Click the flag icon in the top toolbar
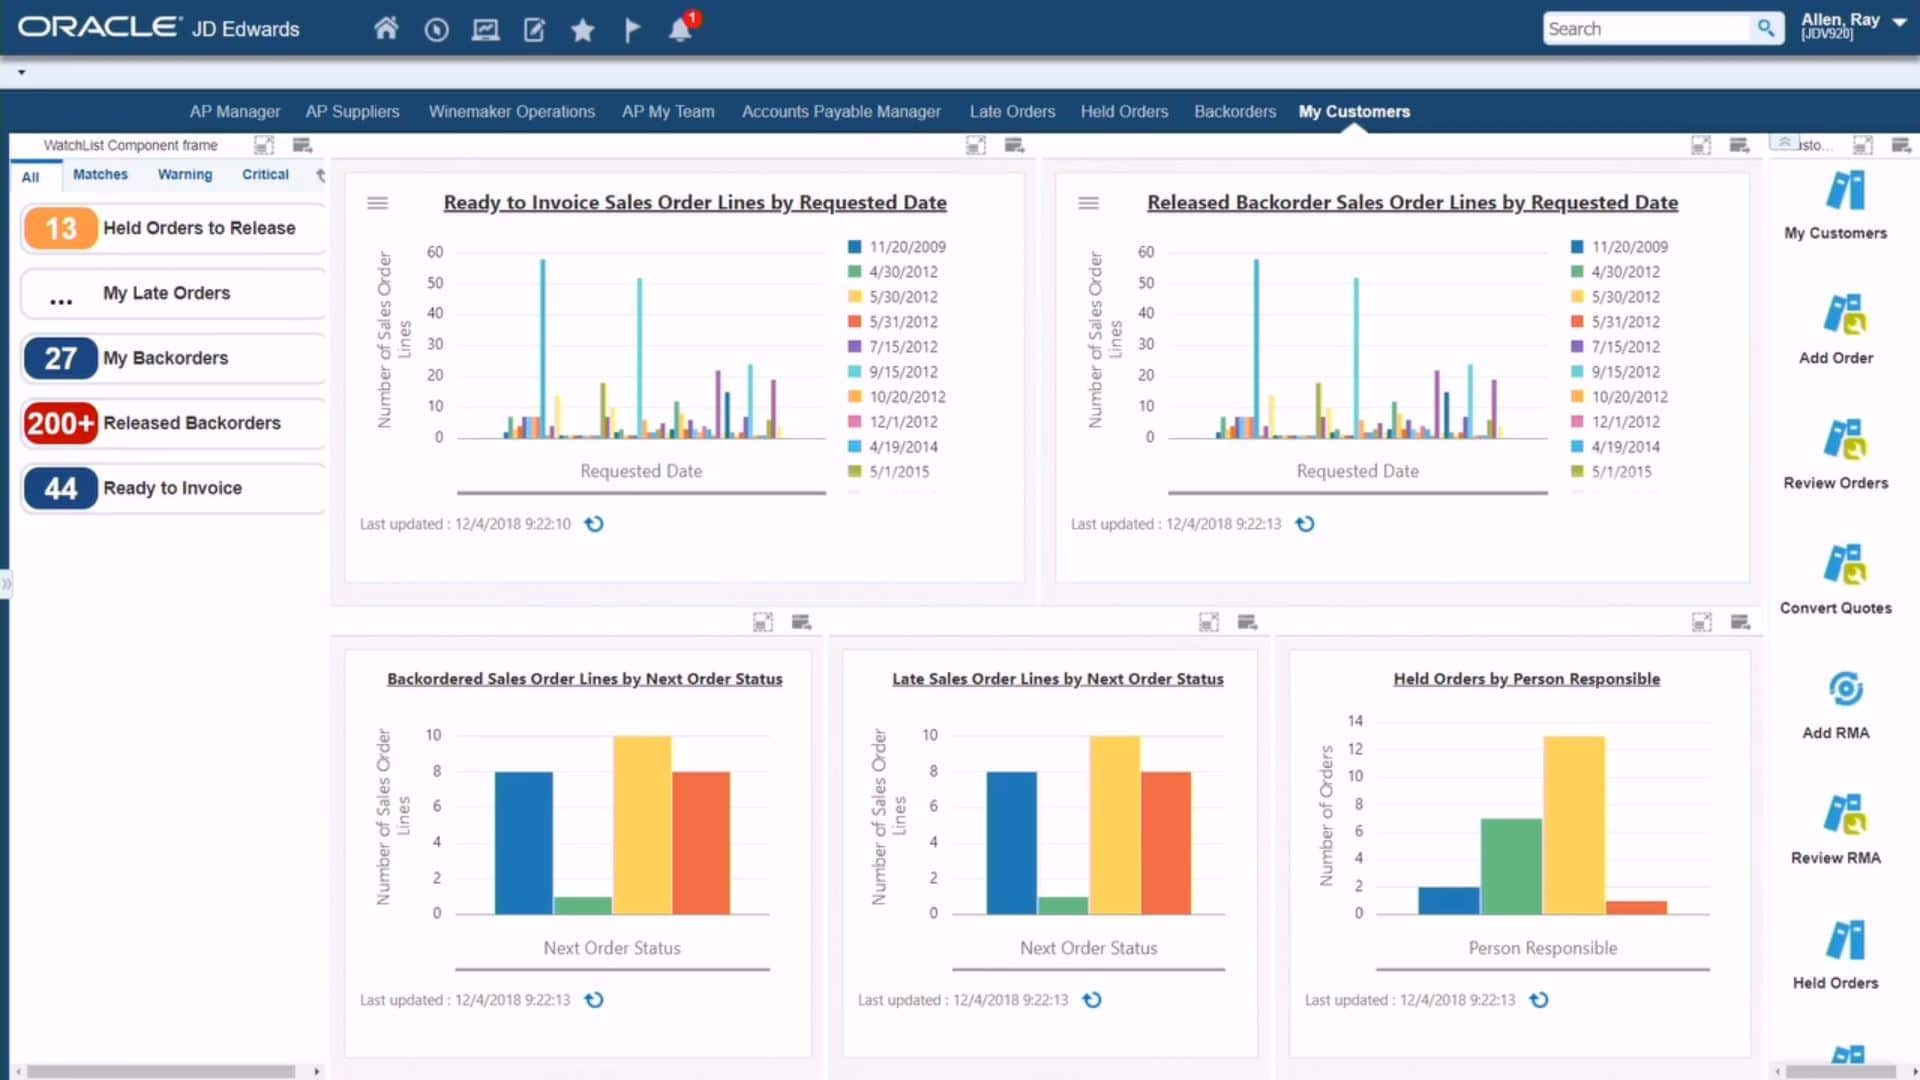Image resolution: width=1920 pixels, height=1080 pixels. [632, 30]
